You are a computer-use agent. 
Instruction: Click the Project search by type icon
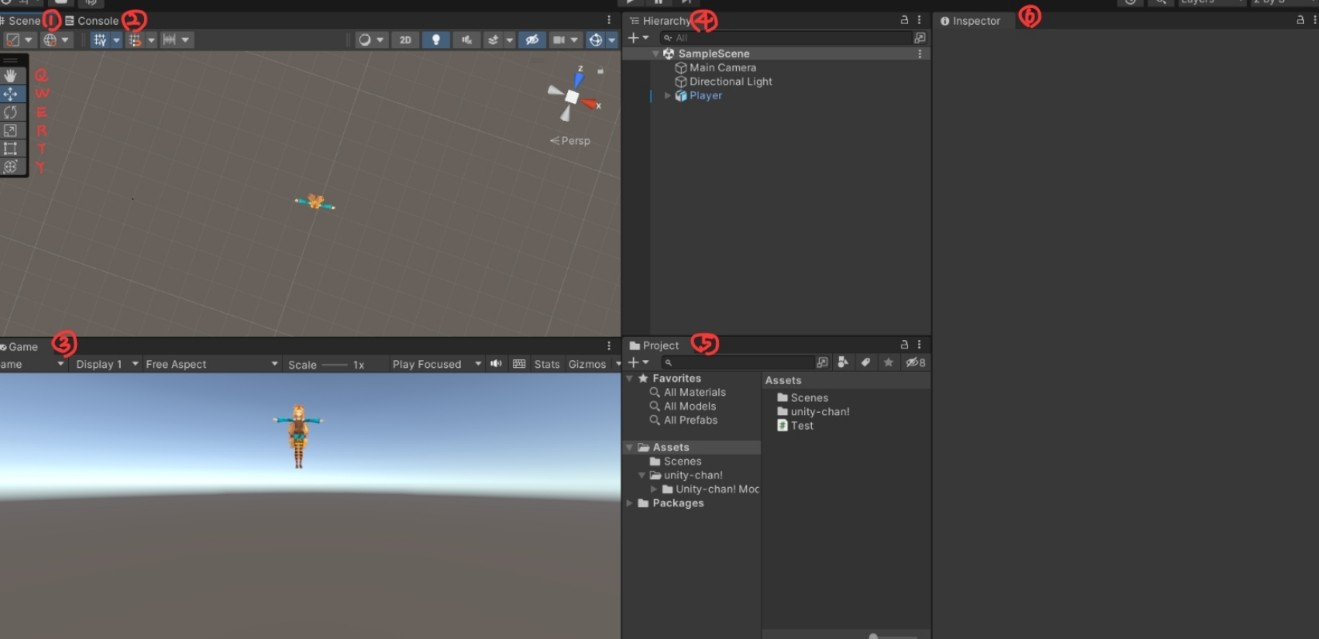pyautogui.click(x=842, y=362)
